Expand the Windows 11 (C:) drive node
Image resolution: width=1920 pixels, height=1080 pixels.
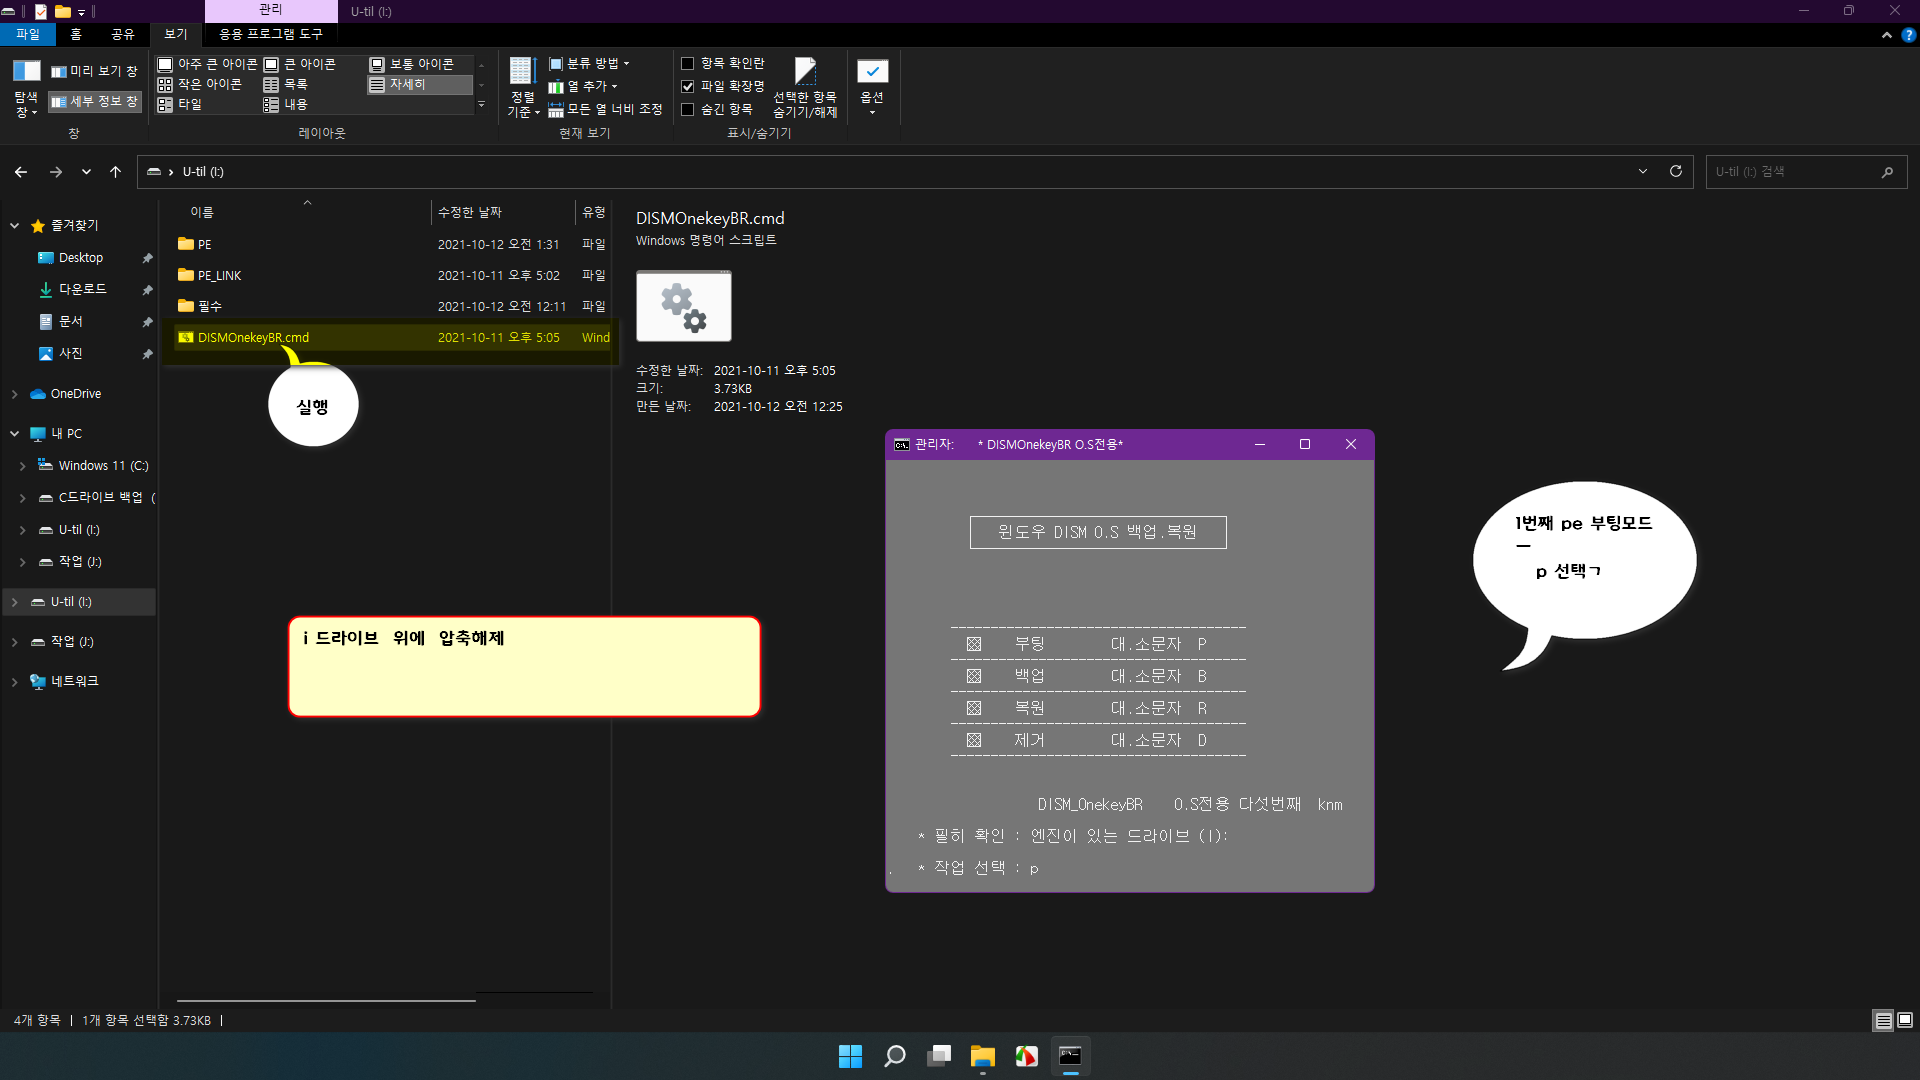click(x=23, y=466)
